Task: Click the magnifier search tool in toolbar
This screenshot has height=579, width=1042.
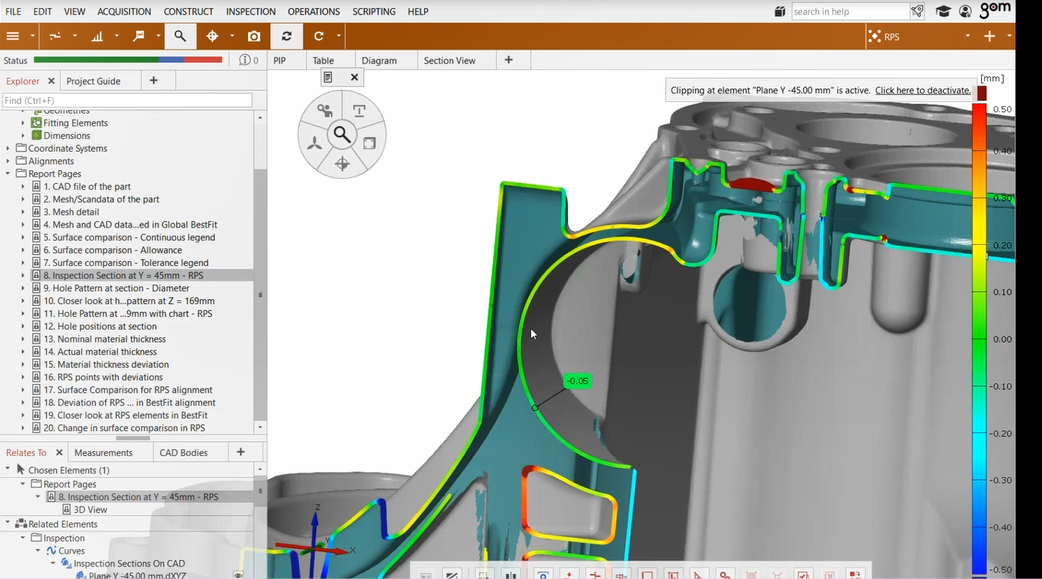Action: pyautogui.click(x=180, y=36)
